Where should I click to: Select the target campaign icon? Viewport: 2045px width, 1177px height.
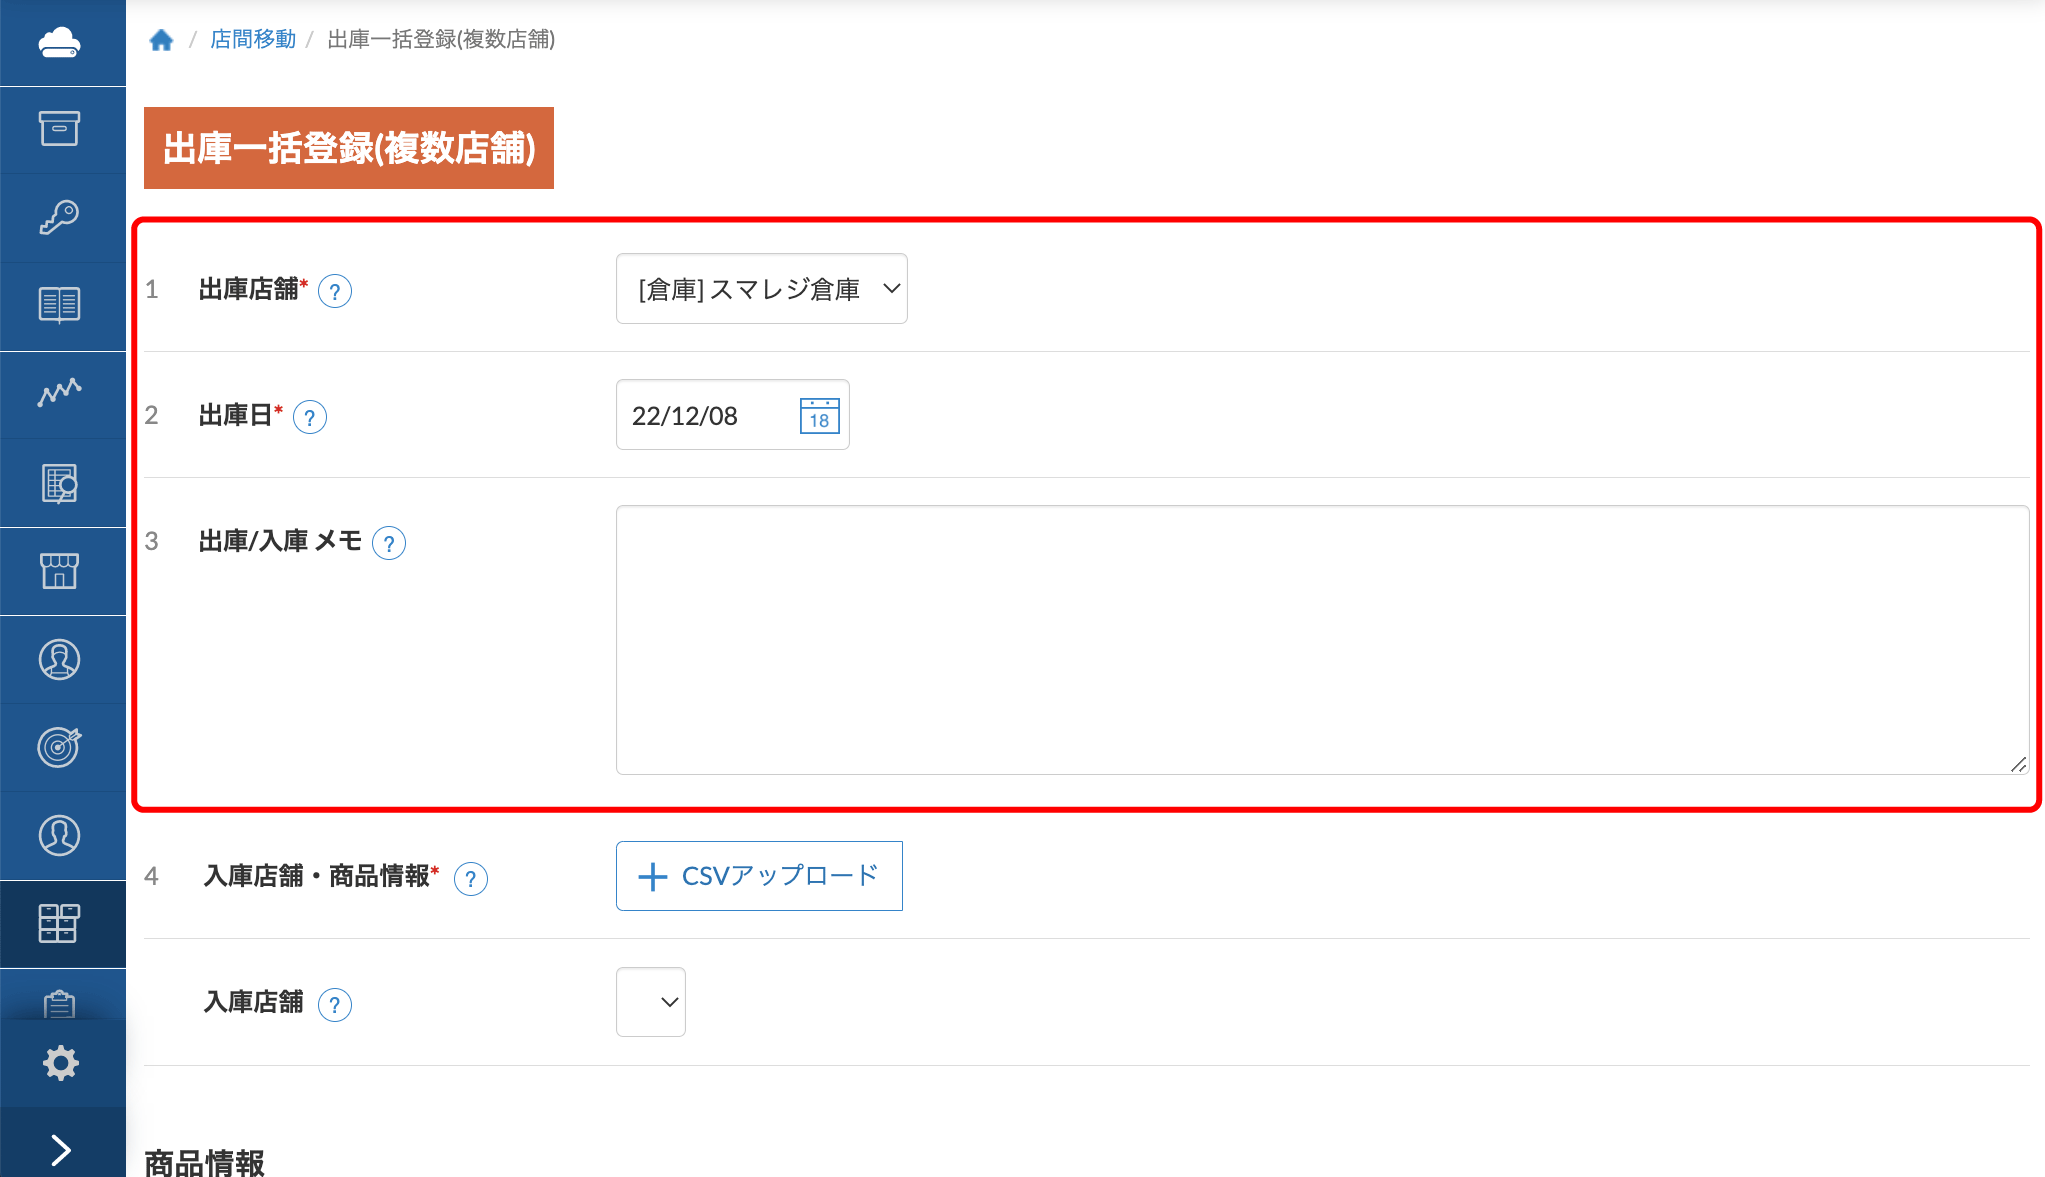(x=62, y=747)
